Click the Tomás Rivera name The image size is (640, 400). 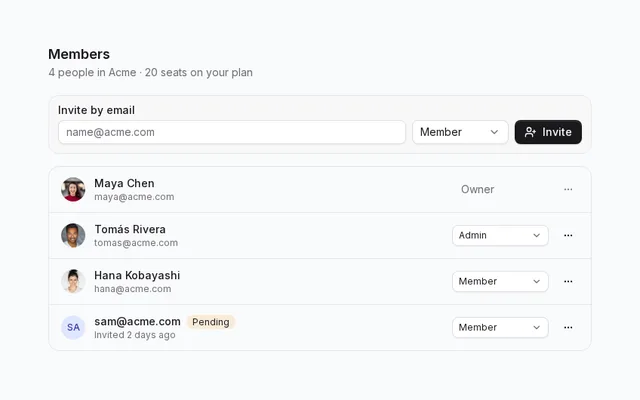point(130,229)
